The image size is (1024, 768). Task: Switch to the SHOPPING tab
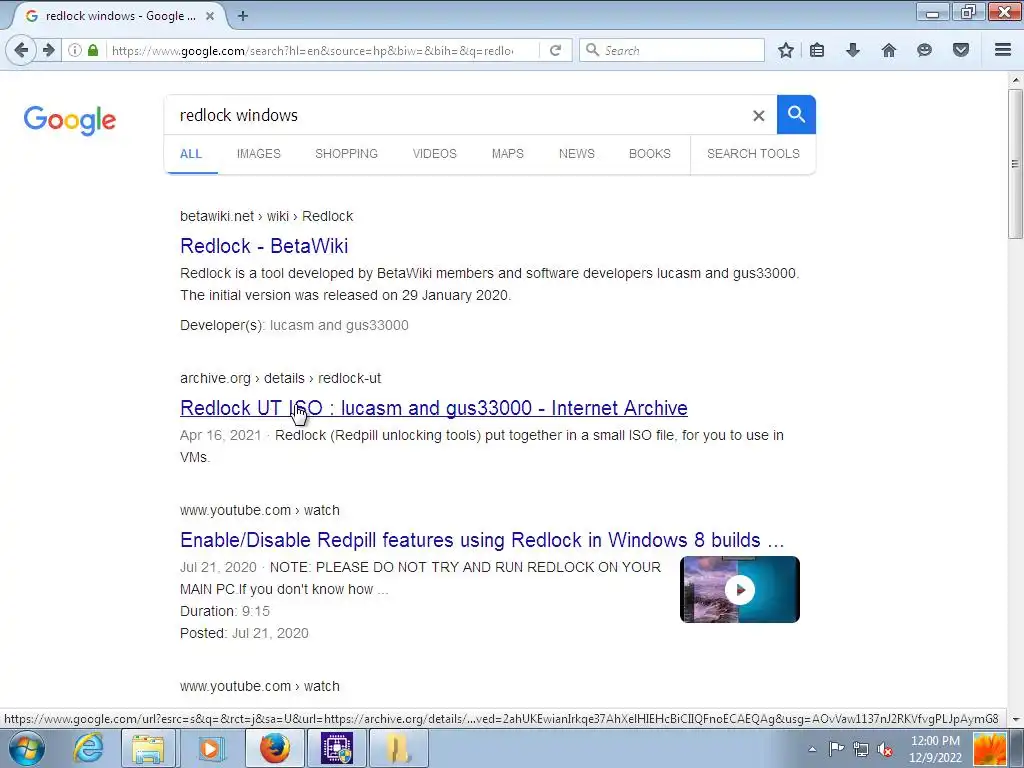[x=346, y=154]
